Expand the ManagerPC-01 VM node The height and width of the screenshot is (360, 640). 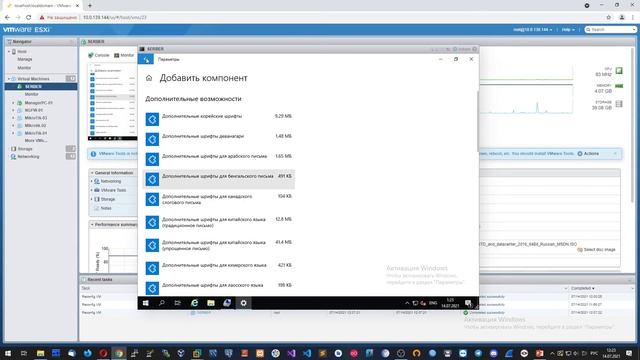tap(13, 103)
